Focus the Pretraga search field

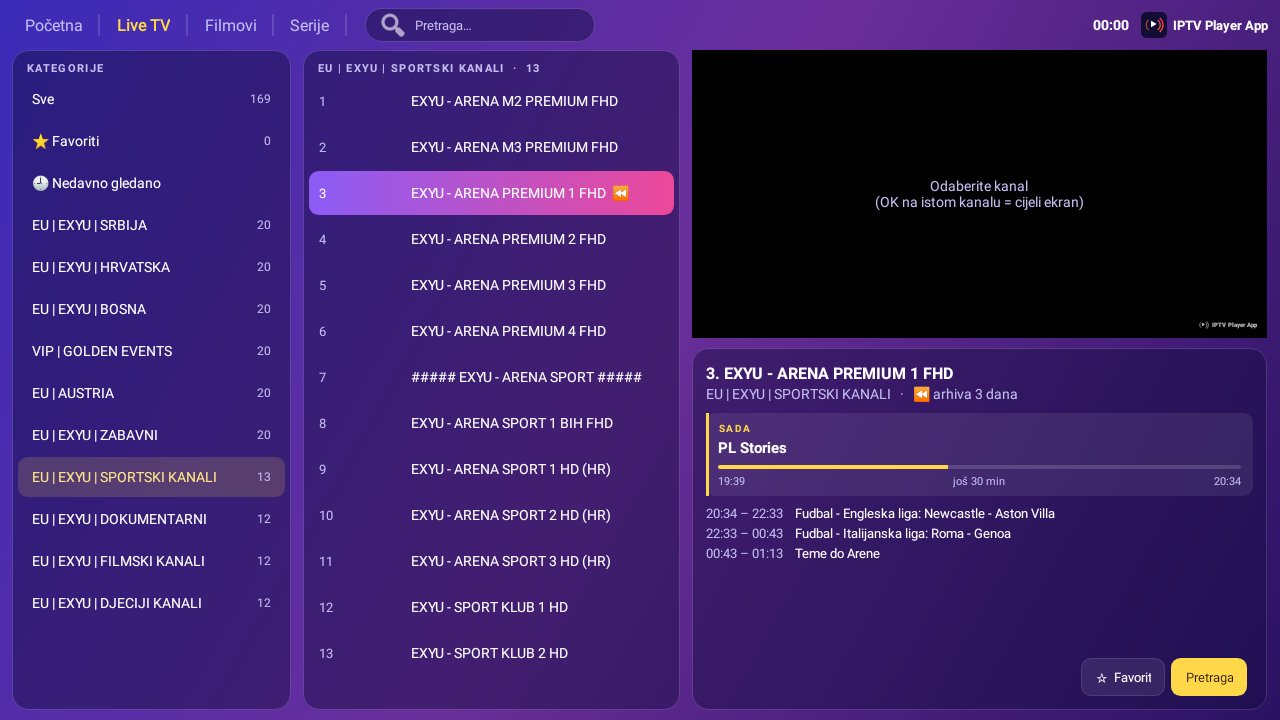480,25
